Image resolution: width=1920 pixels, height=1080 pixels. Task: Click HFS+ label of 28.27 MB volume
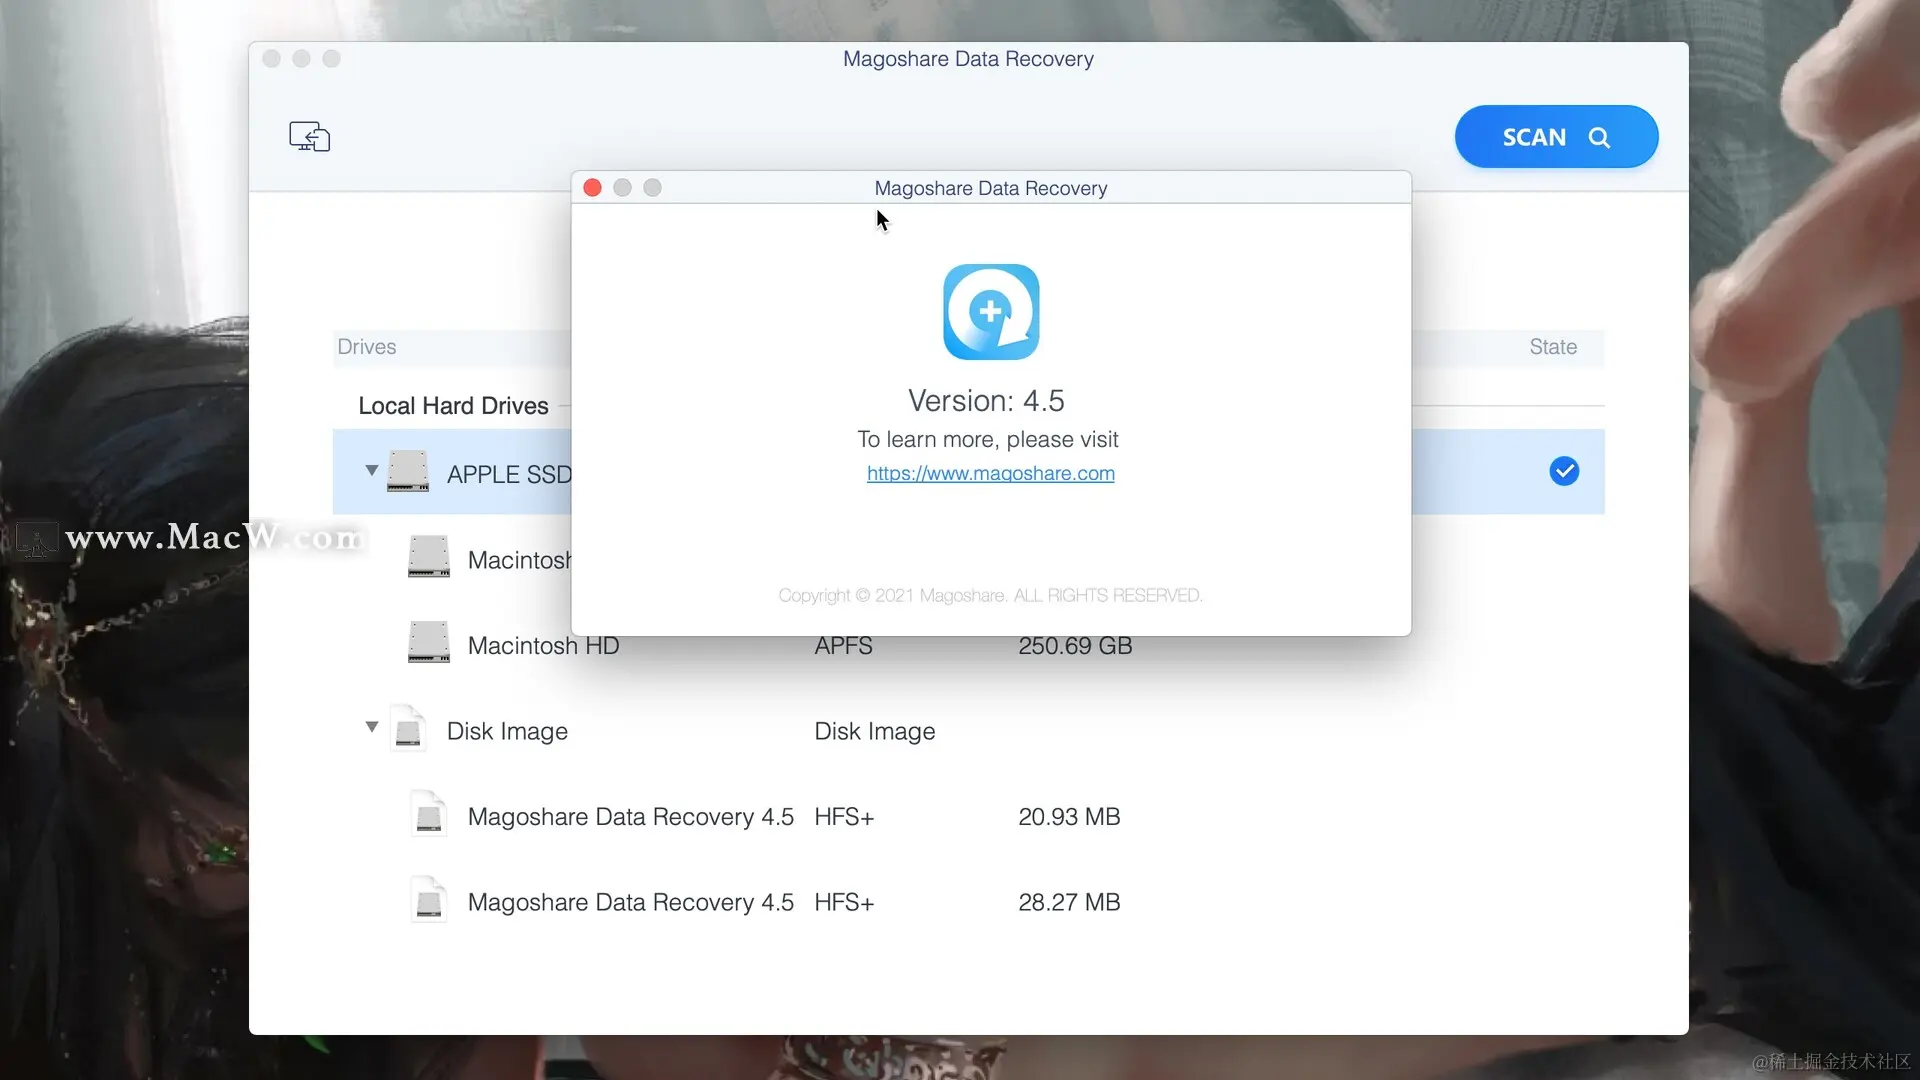844,902
